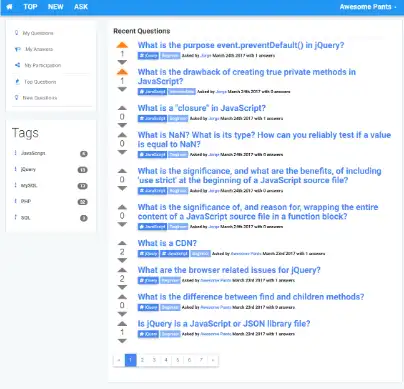Screen dimensions: 404x389
Task: Open Awesome Pants author link under CDN question
Action: click(246, 254)
